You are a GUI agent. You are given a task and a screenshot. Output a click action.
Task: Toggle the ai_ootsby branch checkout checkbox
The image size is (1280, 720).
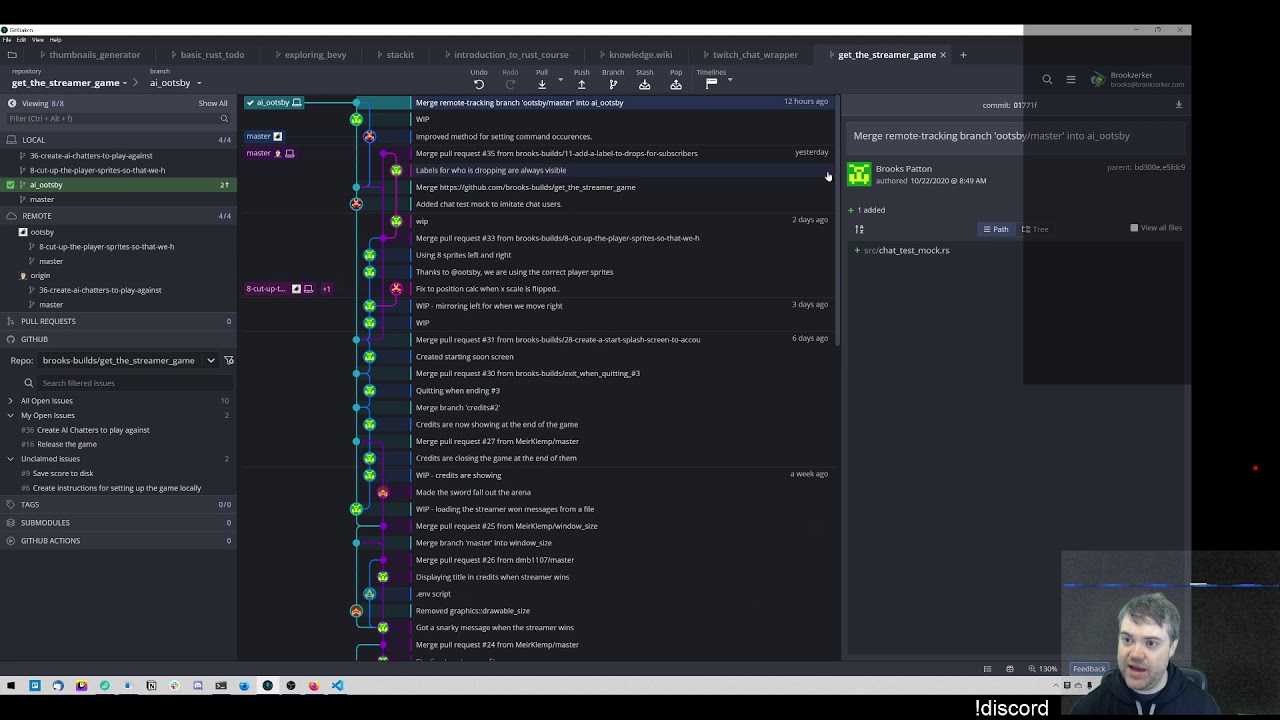point(10,185)
